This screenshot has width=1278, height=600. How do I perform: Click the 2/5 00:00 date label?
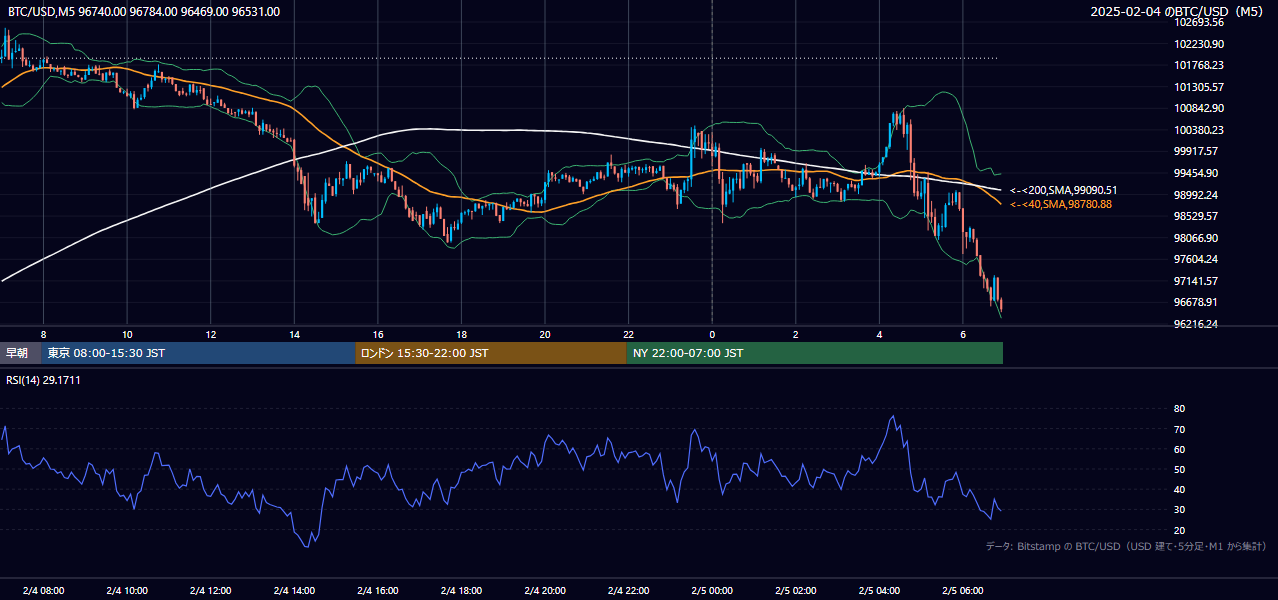(x=712, y=591)
